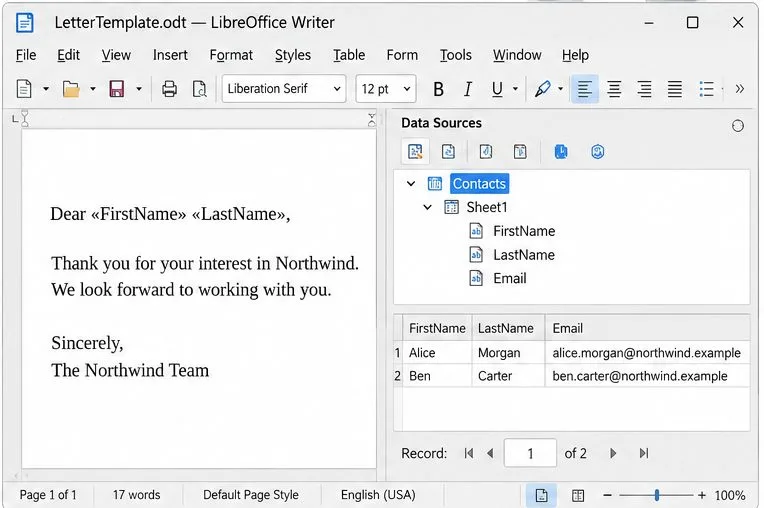The width and height of the screenshot is (764, 508).
Task: Toggle Italic formatting
Action: pos(467,89)
